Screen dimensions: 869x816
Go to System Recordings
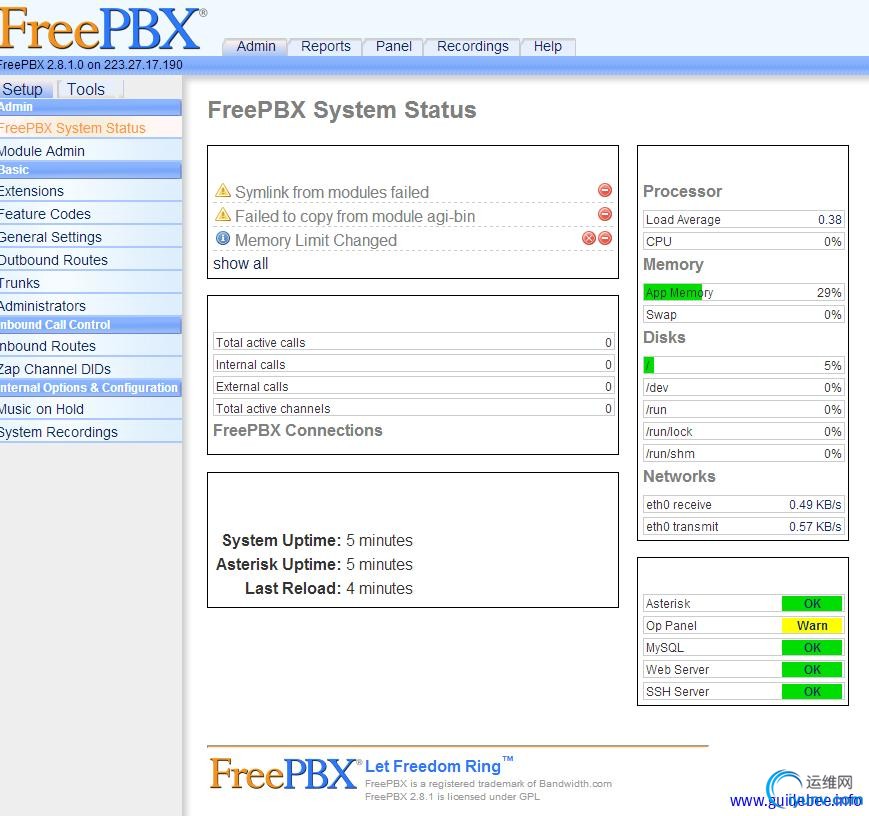coord(91,432)
